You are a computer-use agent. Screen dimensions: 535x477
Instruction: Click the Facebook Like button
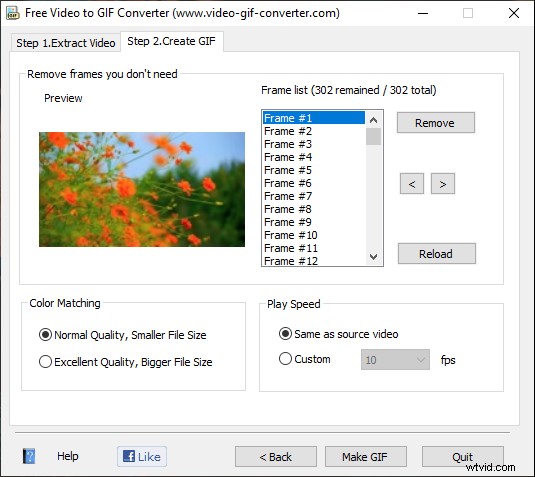tap(142, 457)
